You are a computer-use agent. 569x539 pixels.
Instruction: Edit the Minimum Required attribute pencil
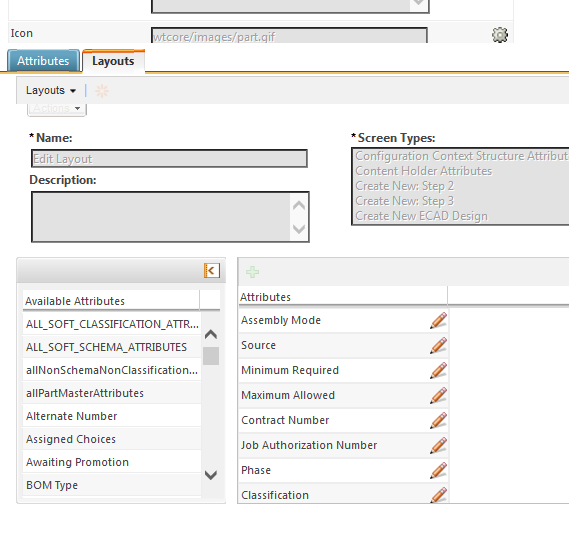pos(438,371)
